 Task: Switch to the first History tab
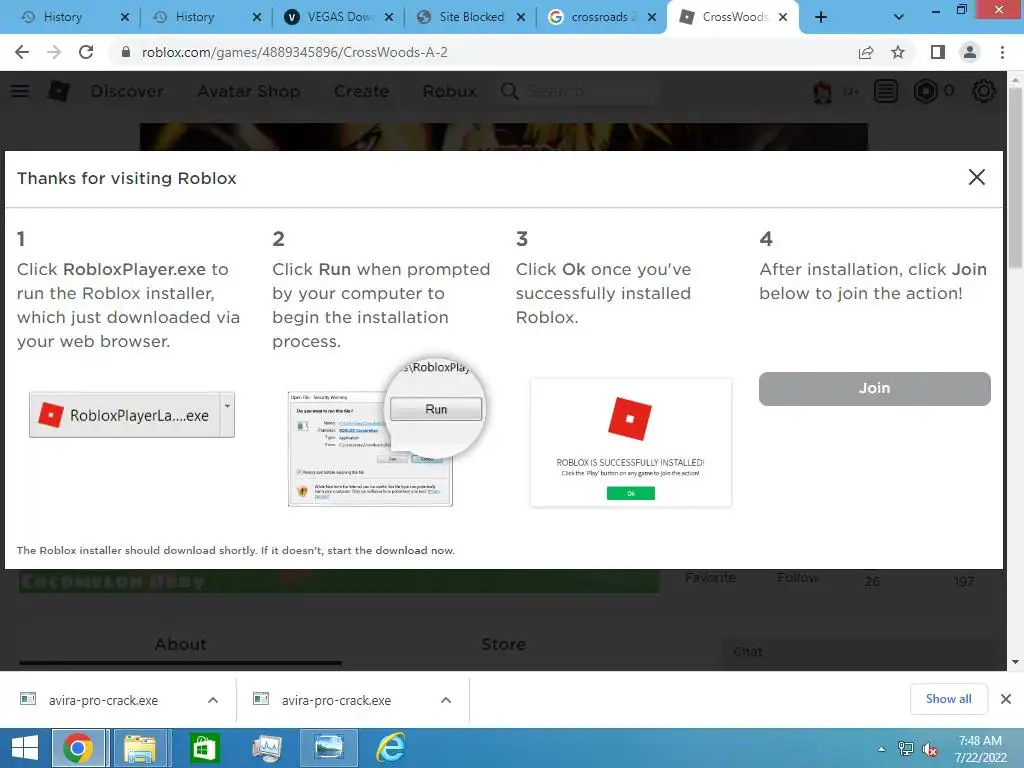pos(62,17)
